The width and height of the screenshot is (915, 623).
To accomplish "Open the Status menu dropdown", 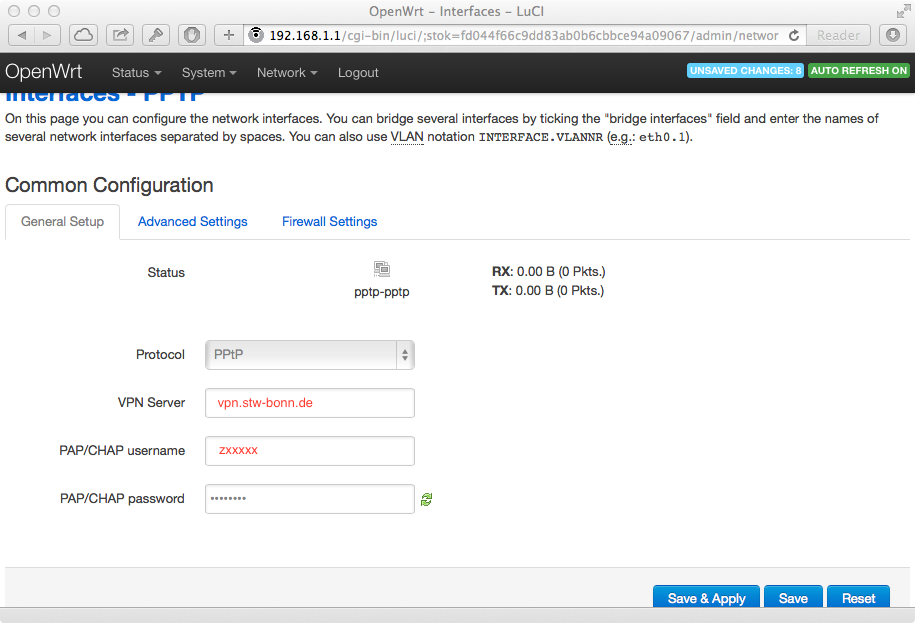I will (x=137, y=72).
